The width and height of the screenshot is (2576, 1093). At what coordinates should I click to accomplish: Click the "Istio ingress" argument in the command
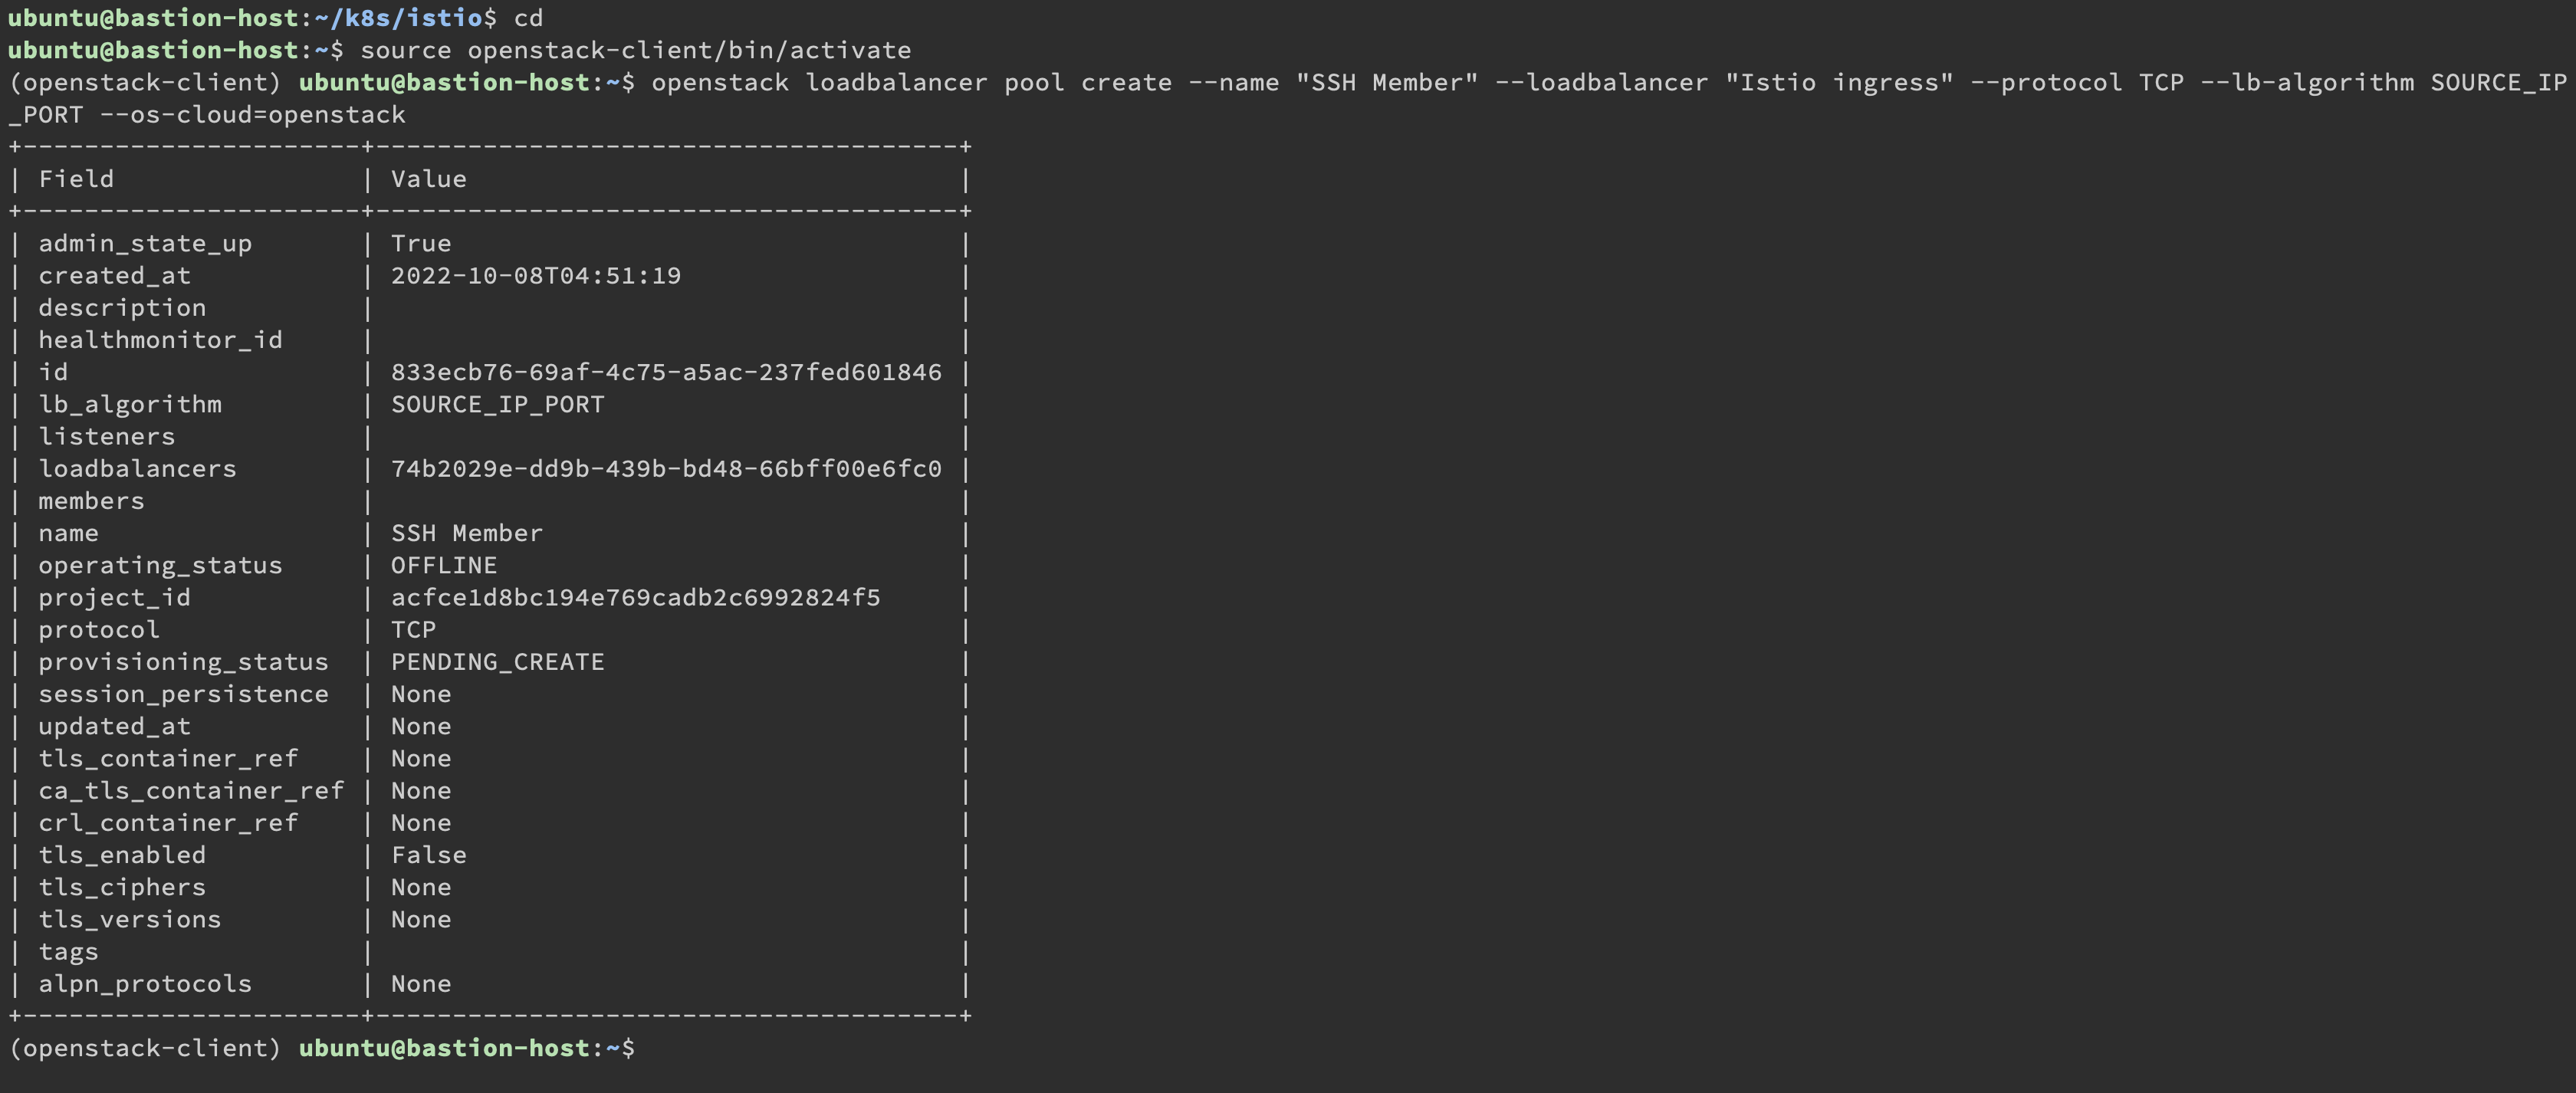1838,83
